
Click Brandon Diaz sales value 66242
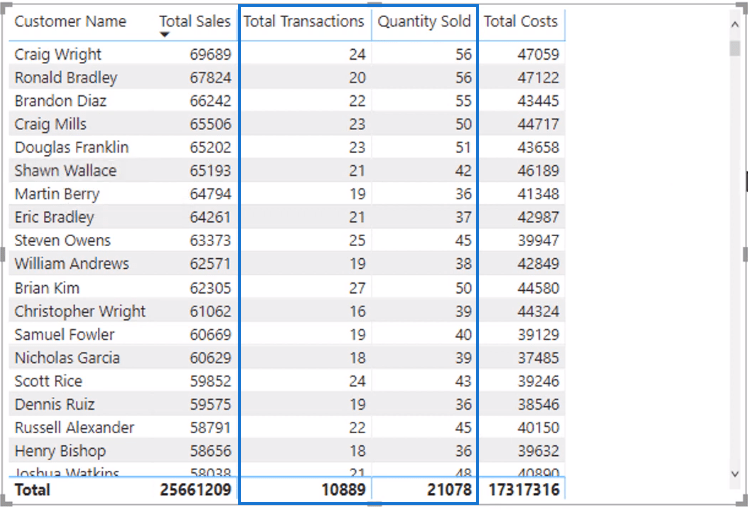pos(210,101)
